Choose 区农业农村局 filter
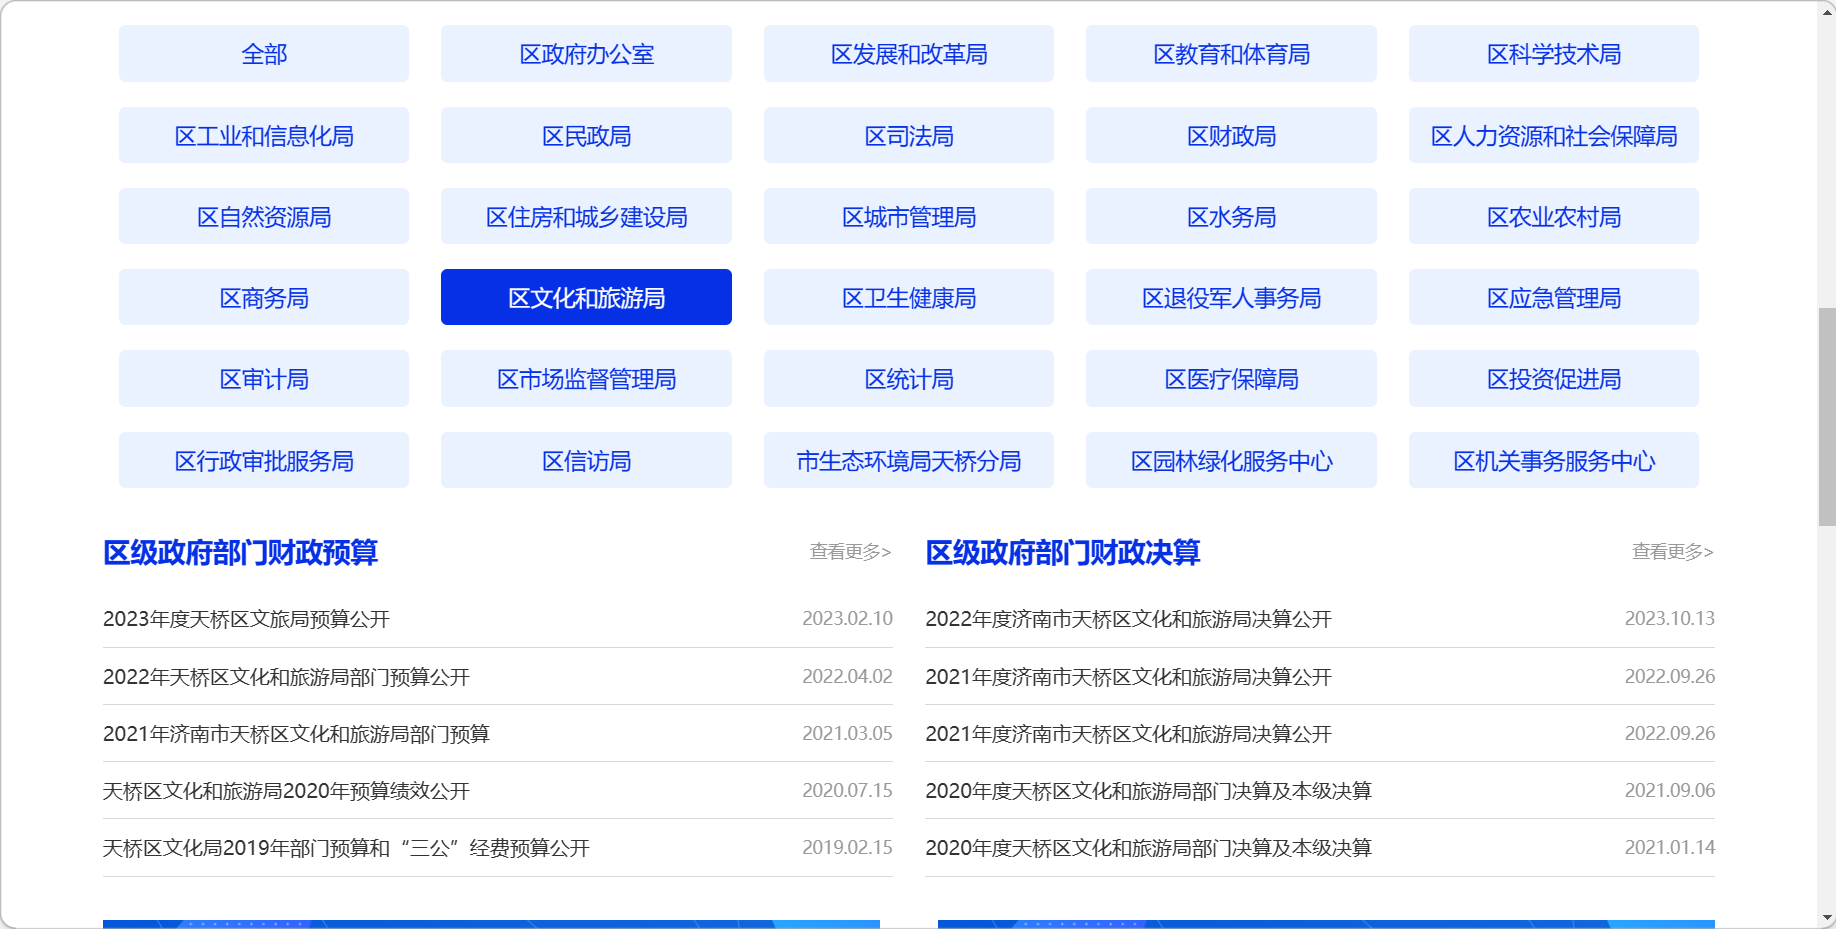 (1554, 216)
